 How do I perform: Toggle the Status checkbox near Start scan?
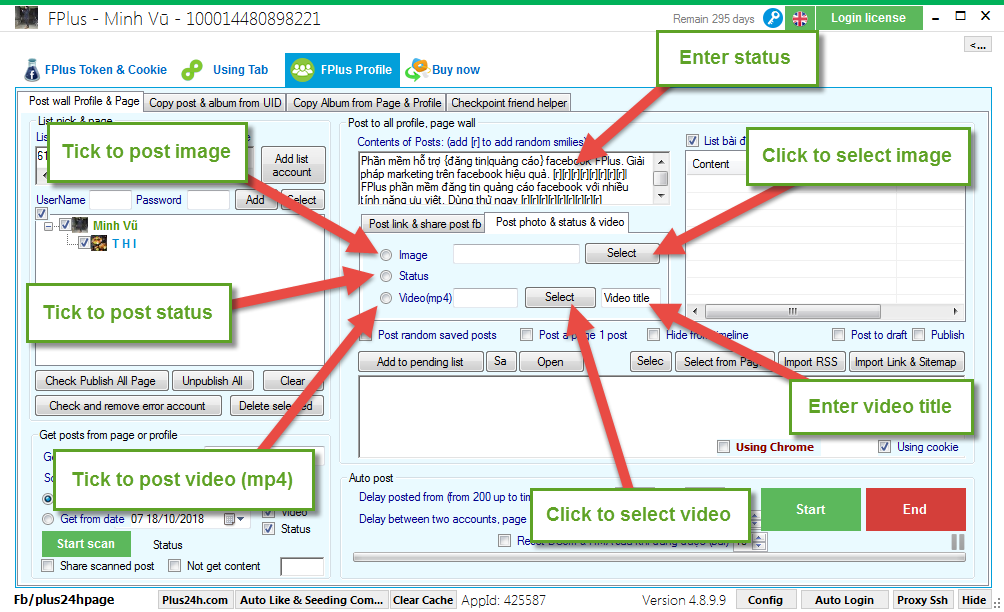click(269, 529)
